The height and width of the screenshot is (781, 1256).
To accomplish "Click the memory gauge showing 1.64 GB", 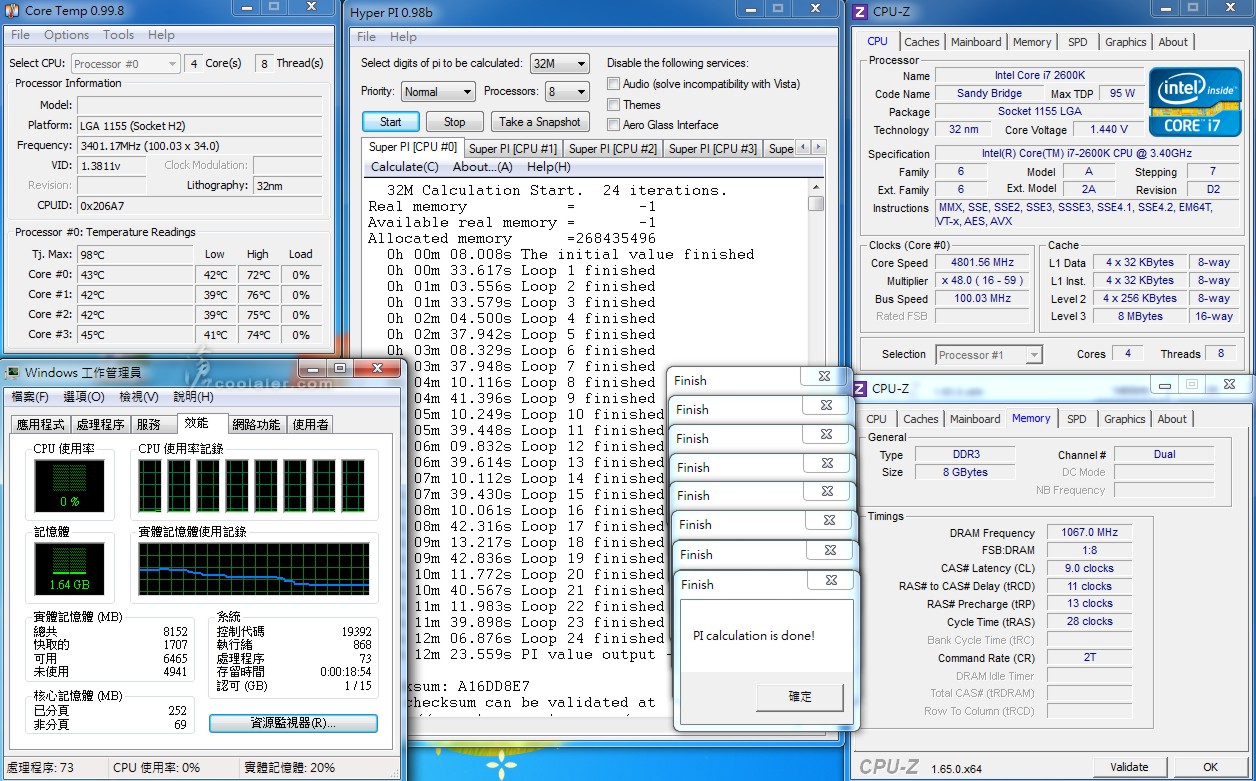I will pyautogui.click(x=69, y=570).
